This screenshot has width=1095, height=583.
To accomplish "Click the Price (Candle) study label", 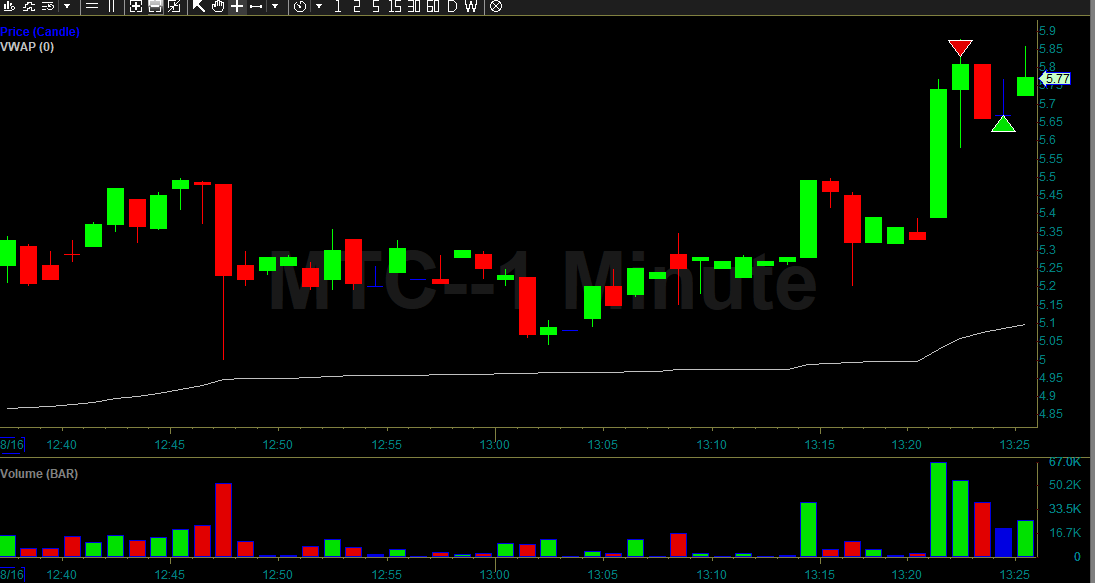I will [40, 31].
